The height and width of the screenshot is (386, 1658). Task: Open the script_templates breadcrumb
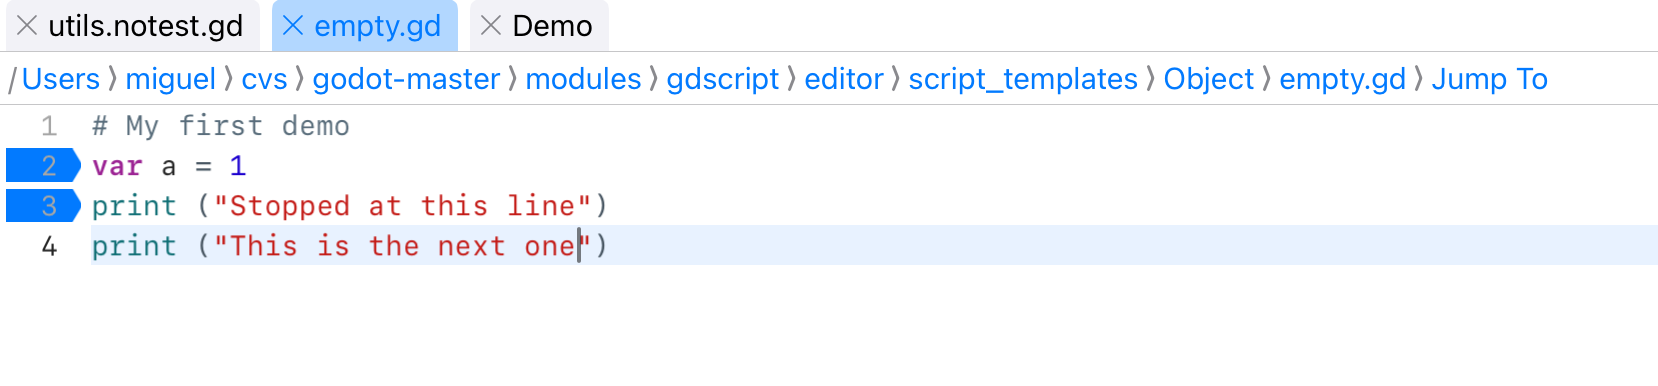click(x=1022, y=79)
